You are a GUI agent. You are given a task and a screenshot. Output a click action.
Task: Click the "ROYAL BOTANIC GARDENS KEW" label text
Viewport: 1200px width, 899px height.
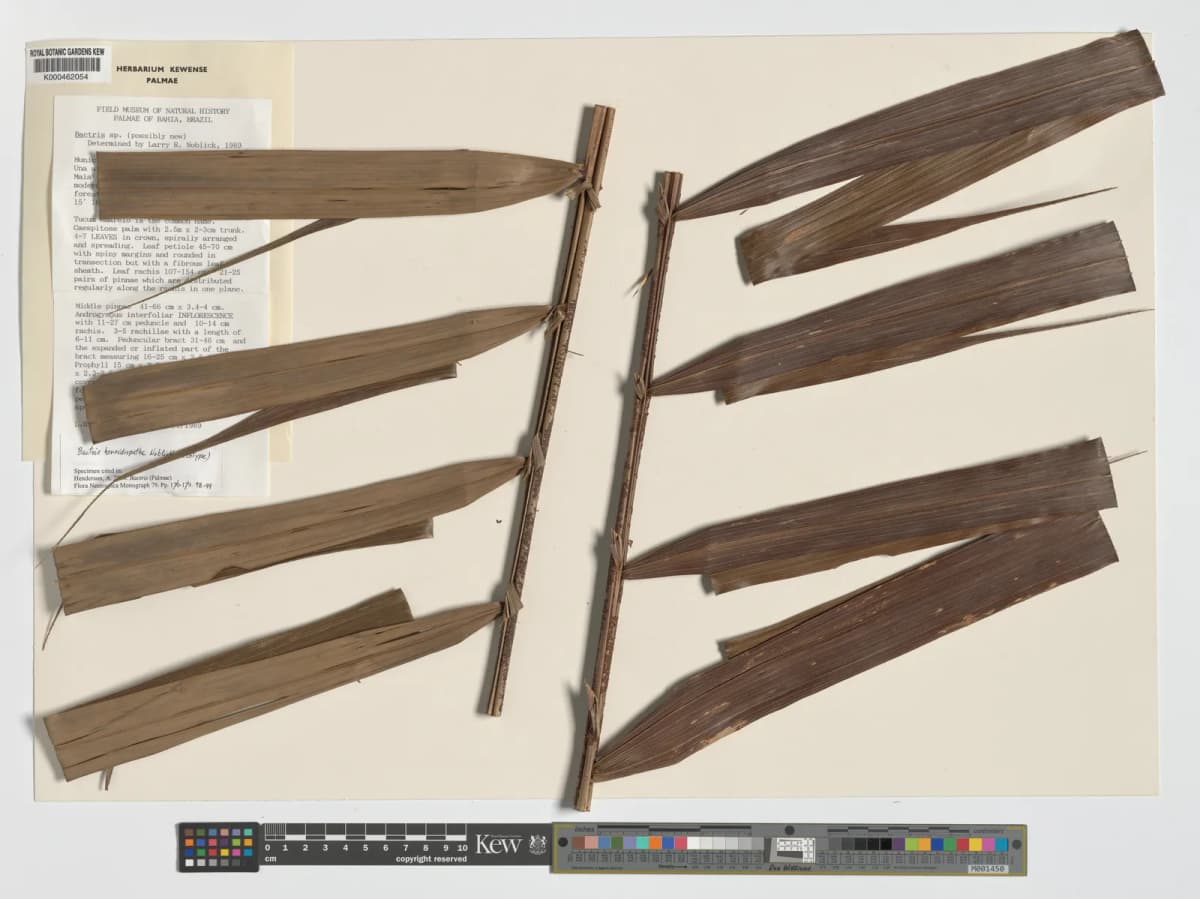(67, 52)
